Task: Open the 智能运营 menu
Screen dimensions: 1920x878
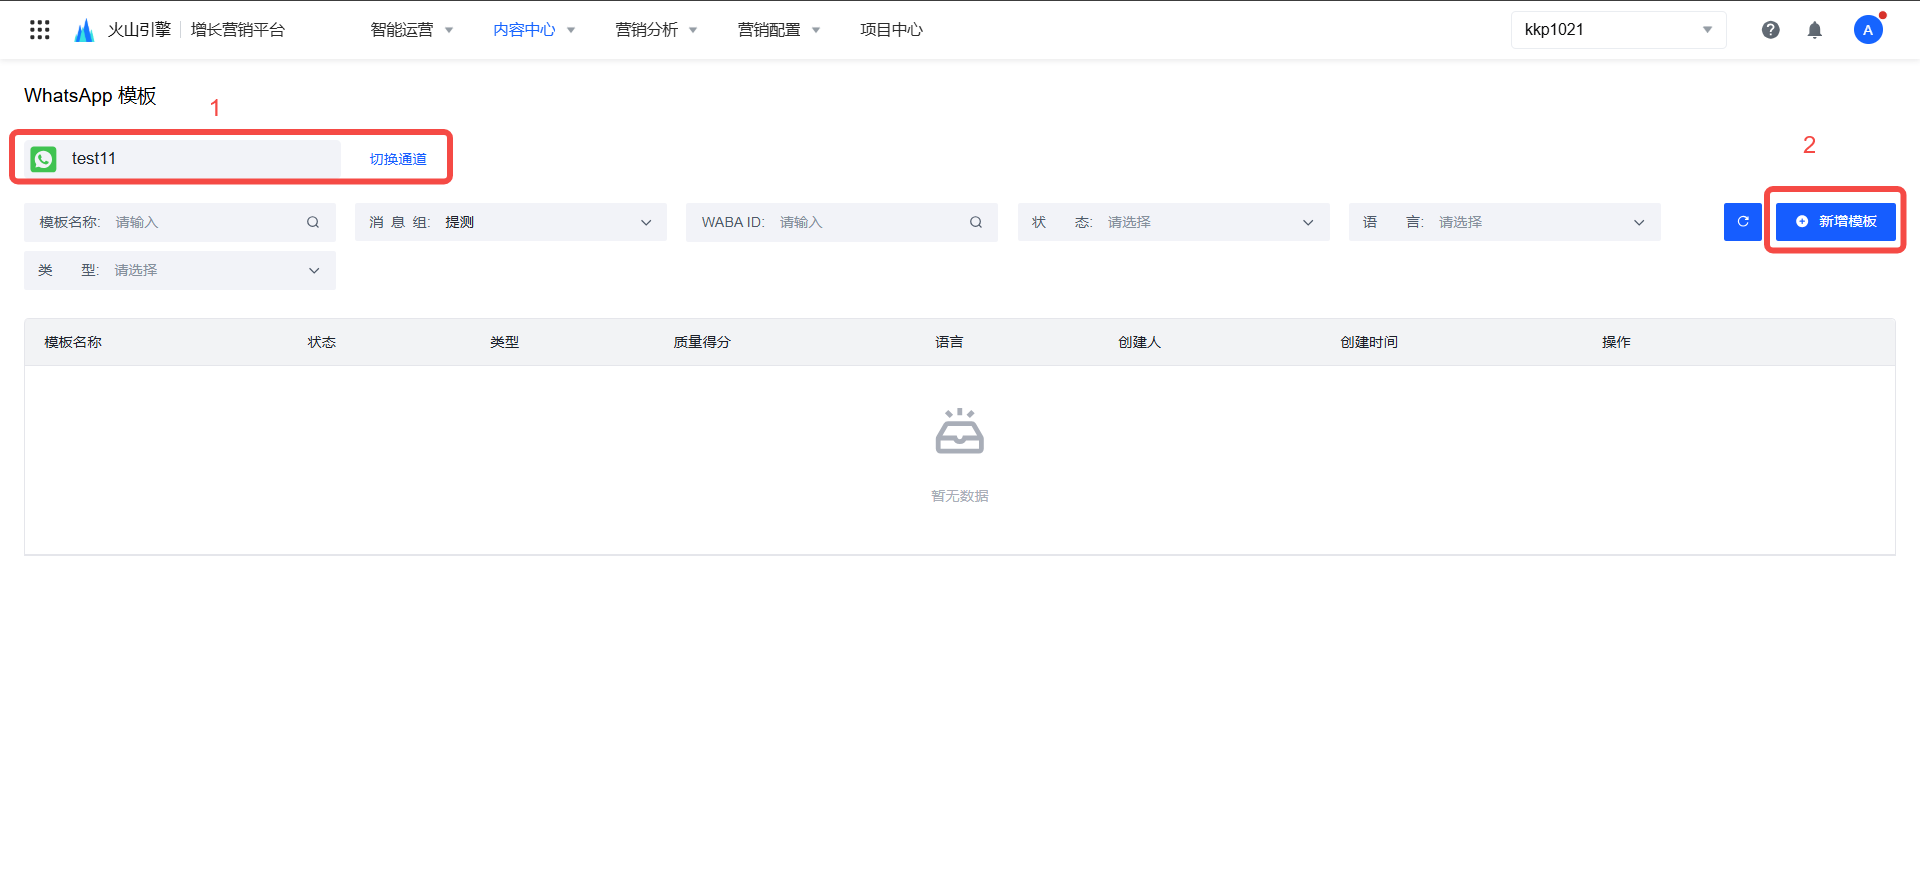Action: click(411, 30)
